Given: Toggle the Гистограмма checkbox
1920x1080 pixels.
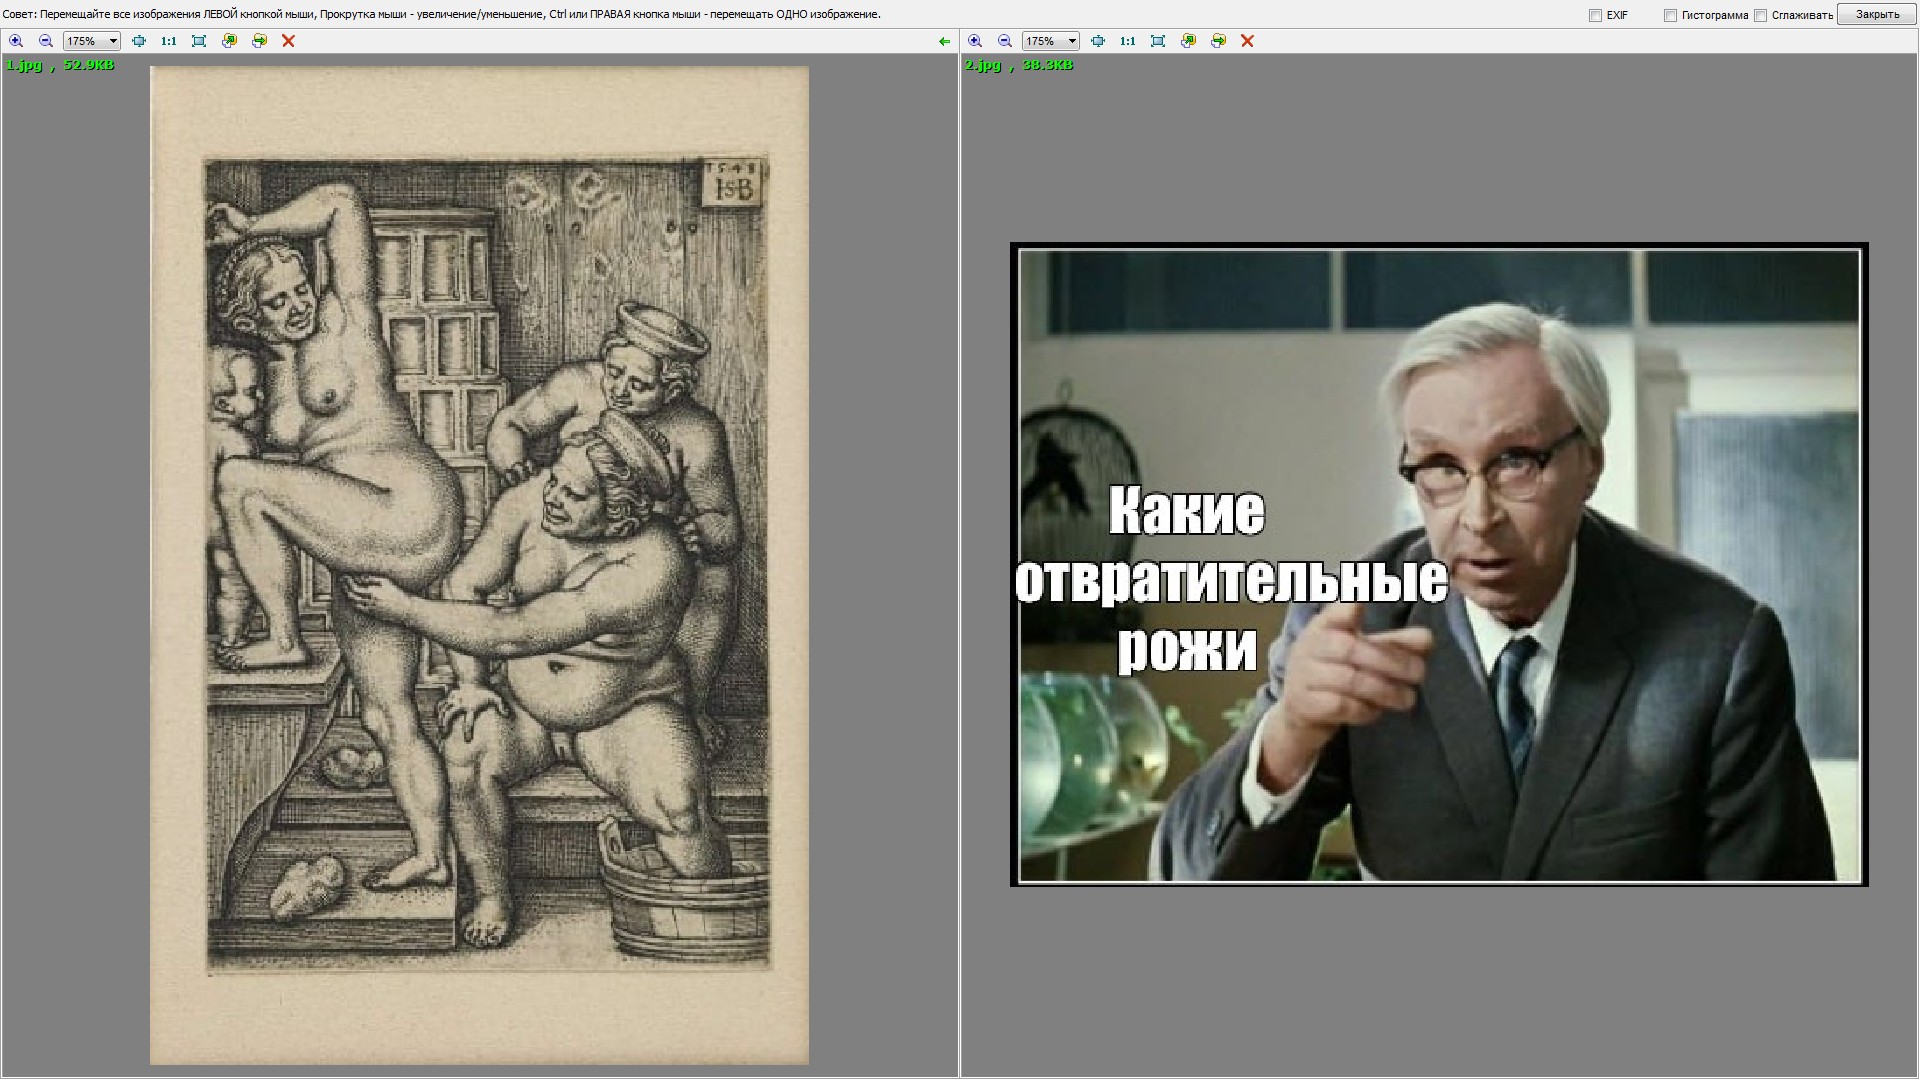Looking at the screenshot, I should [x=1670, y=15].
